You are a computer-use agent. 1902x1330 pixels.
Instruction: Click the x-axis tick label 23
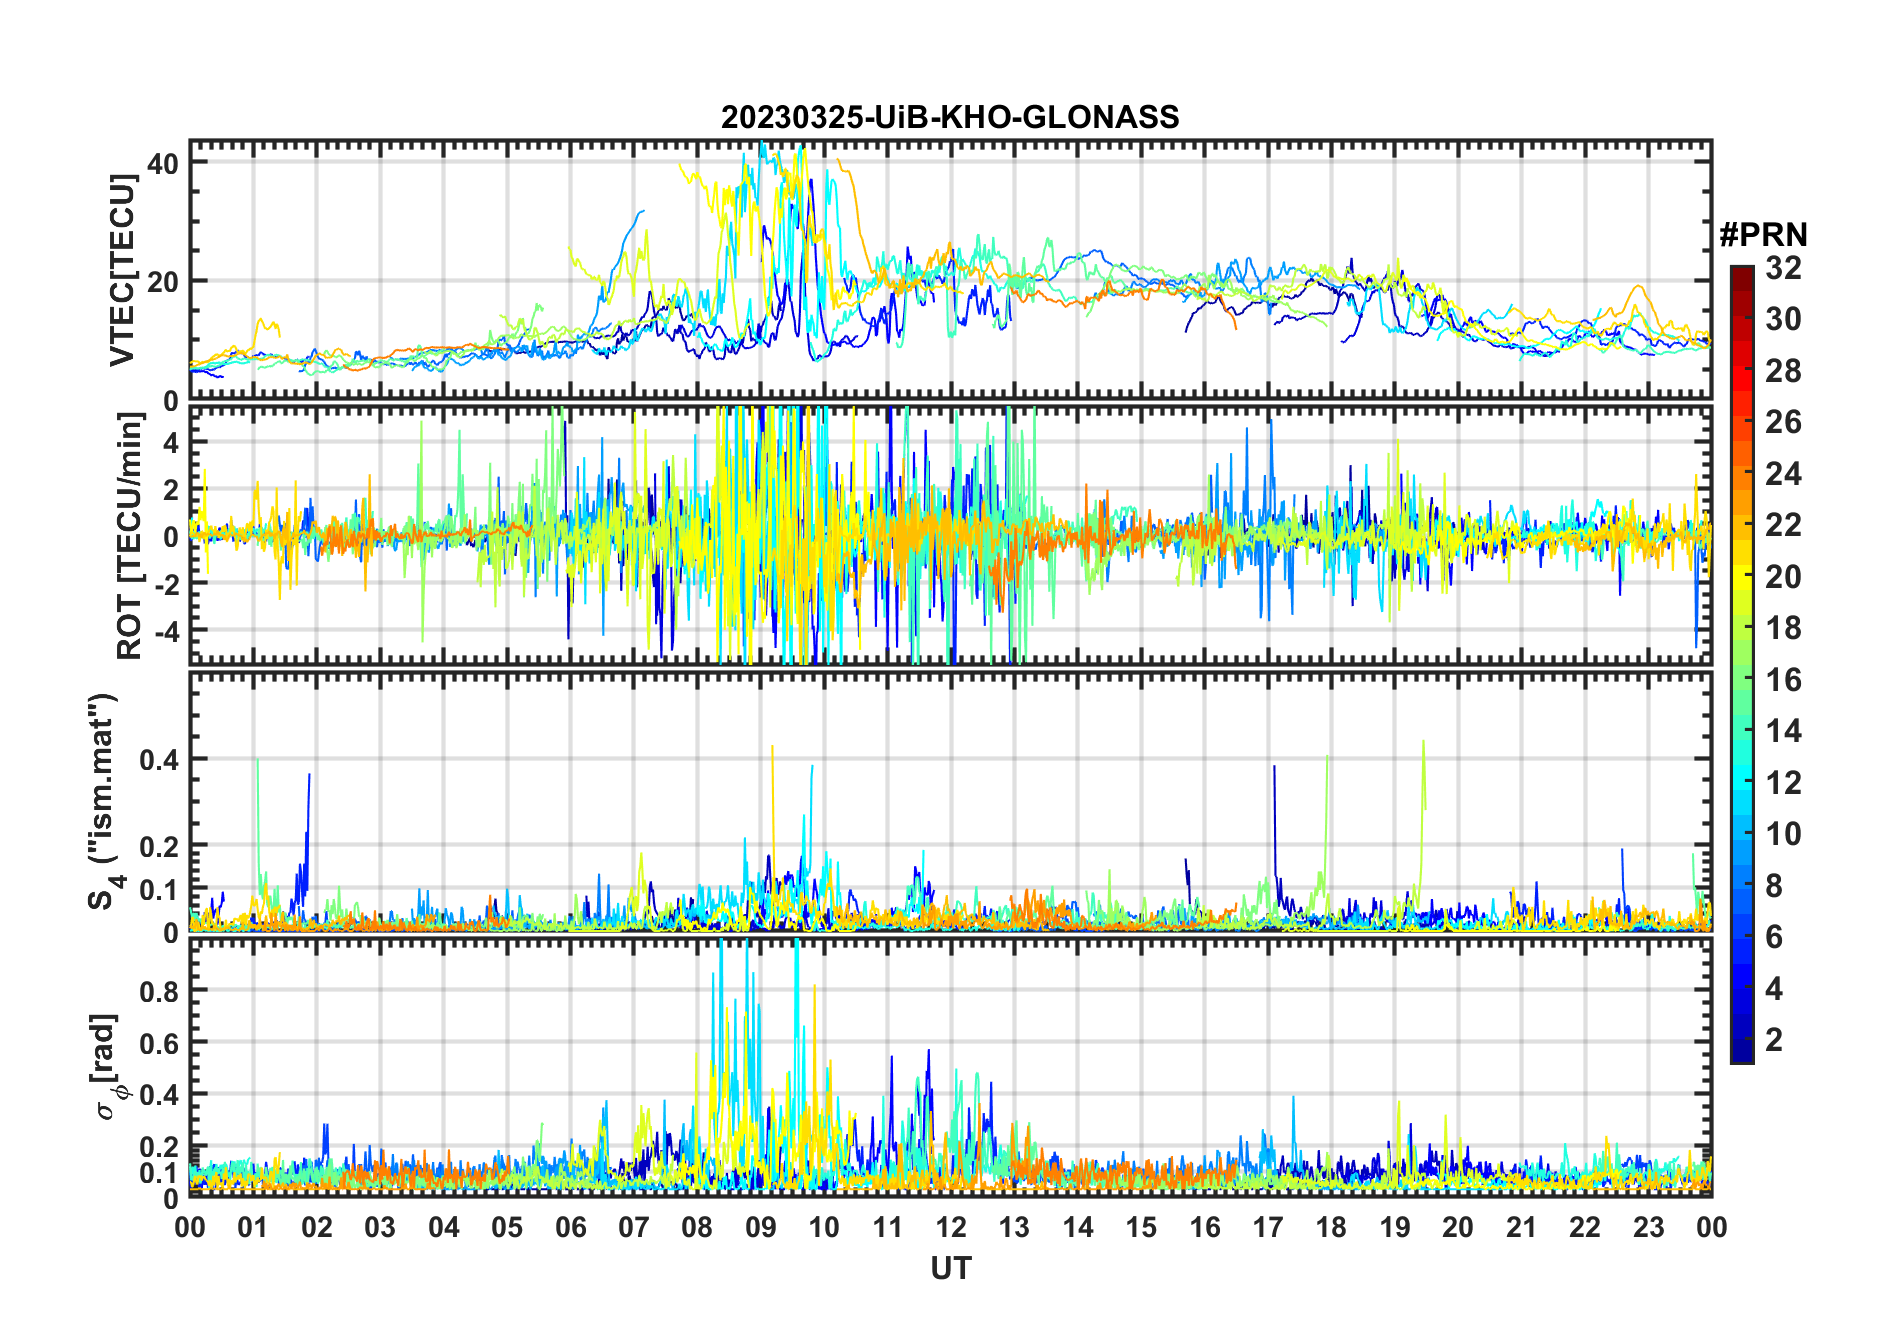1648,1227
